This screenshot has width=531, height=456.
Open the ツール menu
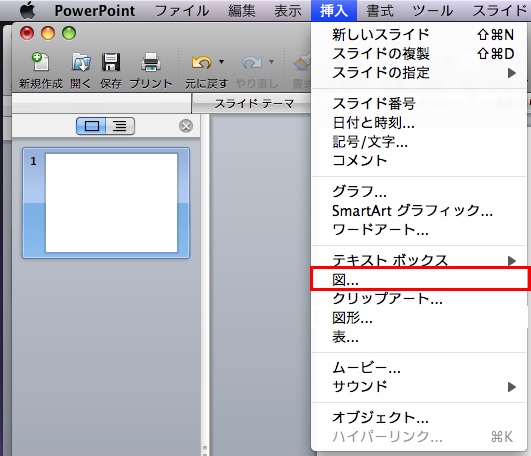pos(433,11)
